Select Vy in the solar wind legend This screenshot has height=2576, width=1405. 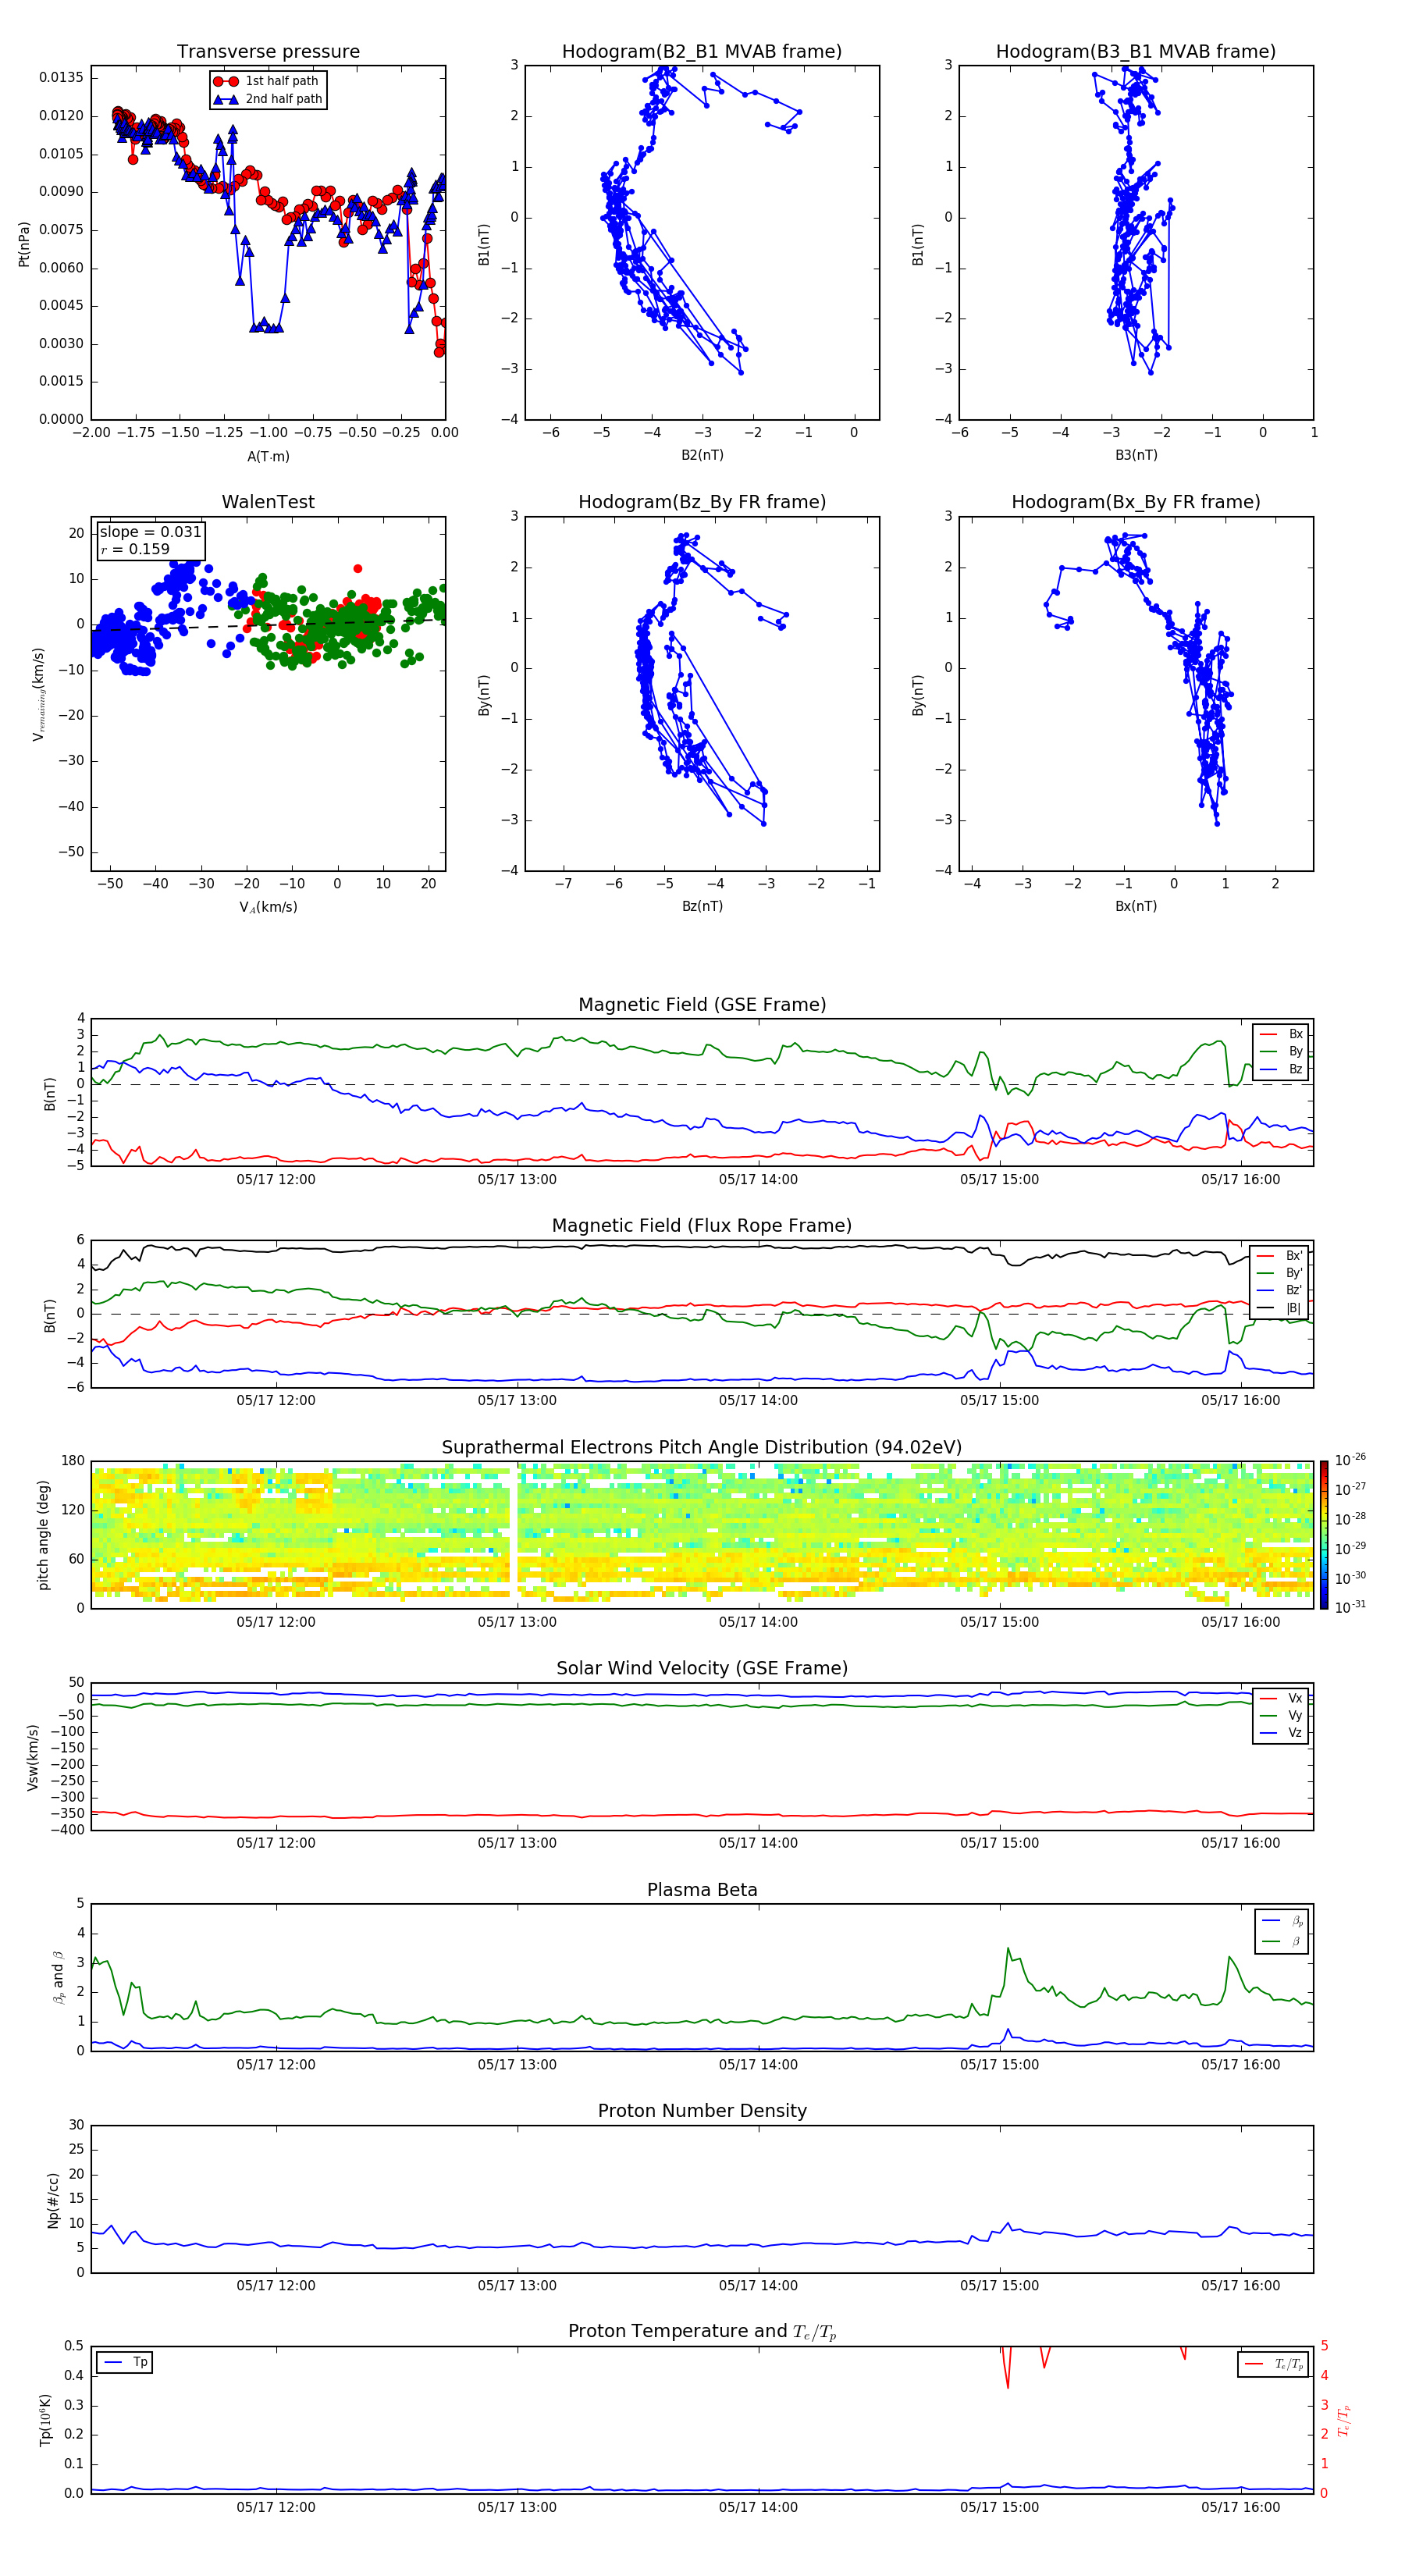point(1281,1715)
